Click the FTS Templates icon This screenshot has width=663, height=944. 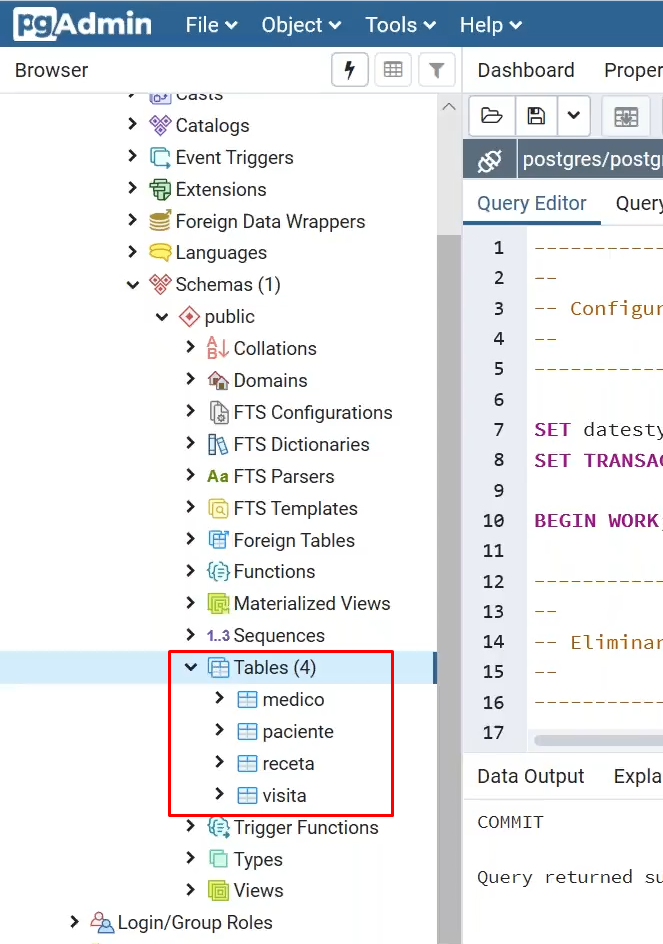218,509
